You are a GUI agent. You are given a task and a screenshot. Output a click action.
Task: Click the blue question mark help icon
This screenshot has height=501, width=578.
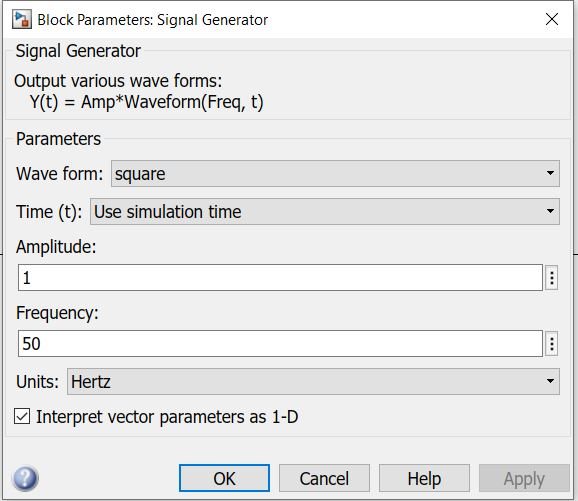click(x=25, y=478)
